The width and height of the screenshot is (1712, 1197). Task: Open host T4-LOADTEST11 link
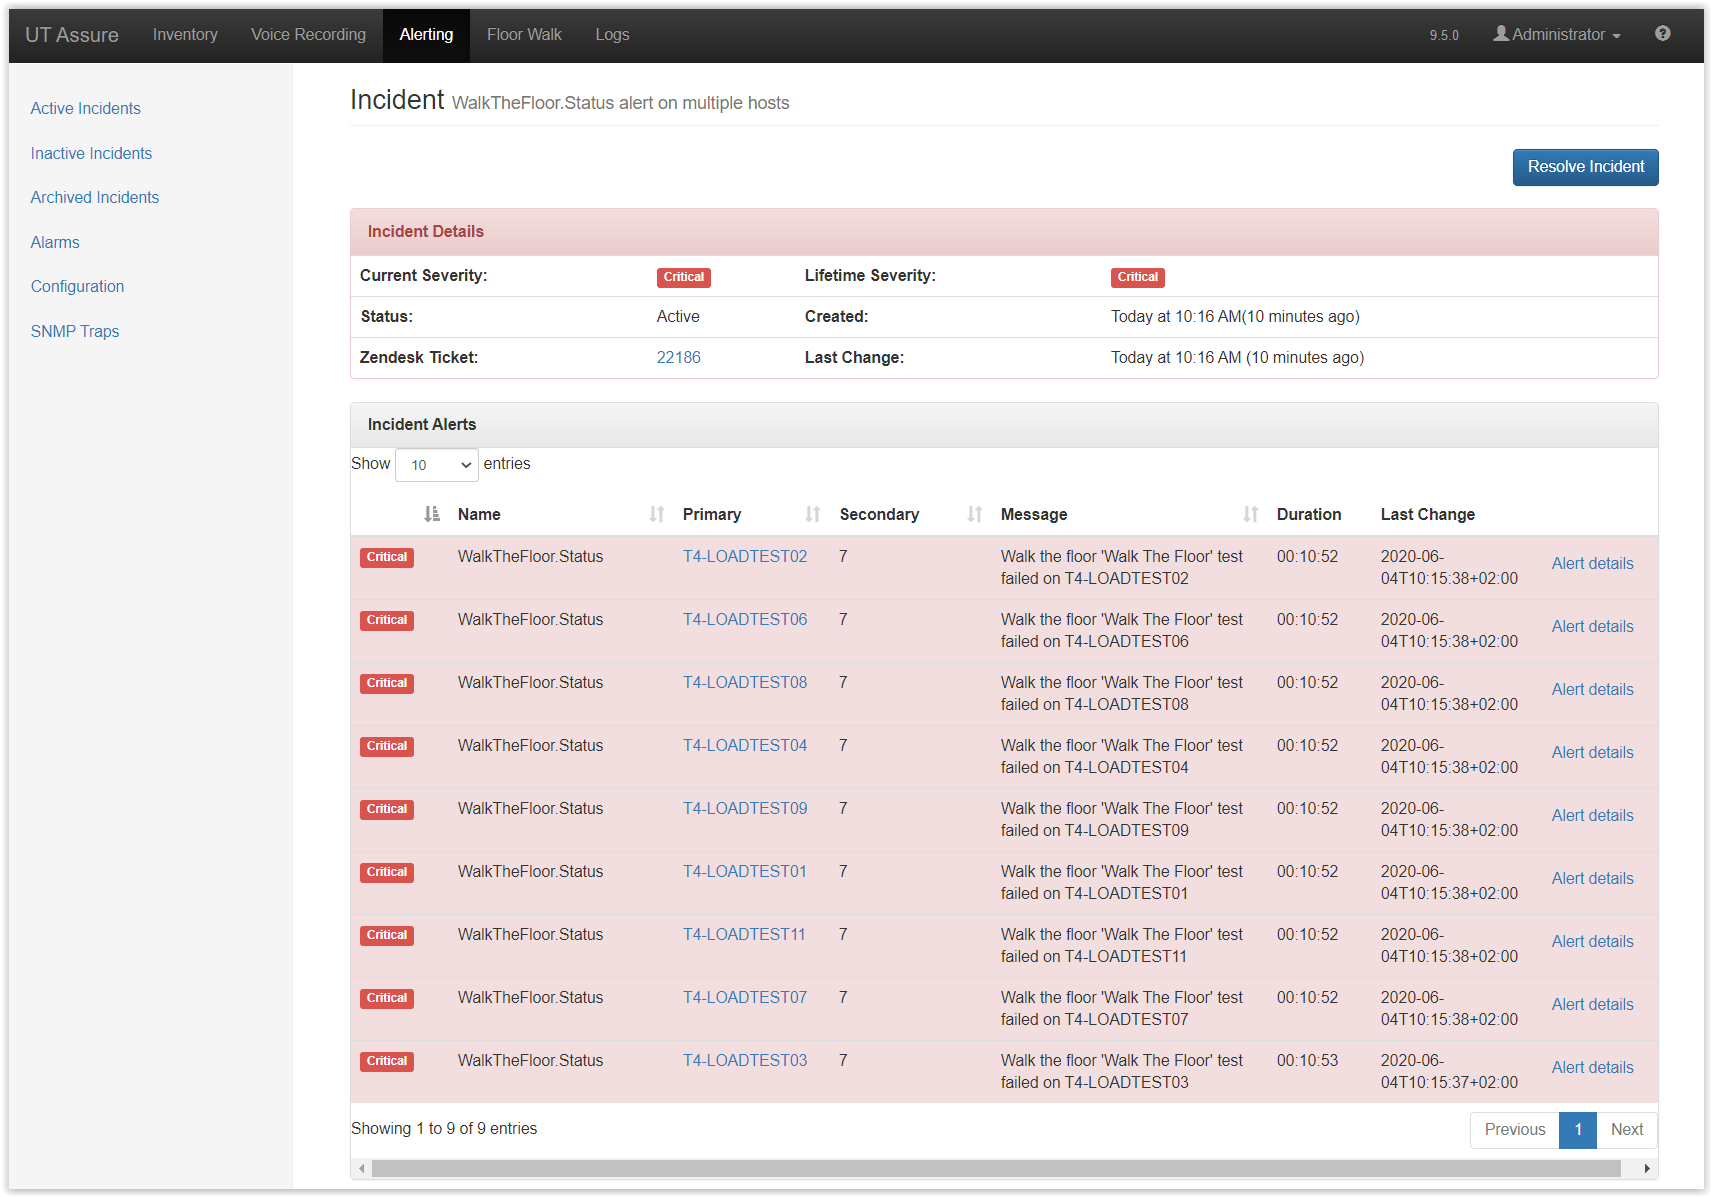pyautogui.click(x=744, y=934)
